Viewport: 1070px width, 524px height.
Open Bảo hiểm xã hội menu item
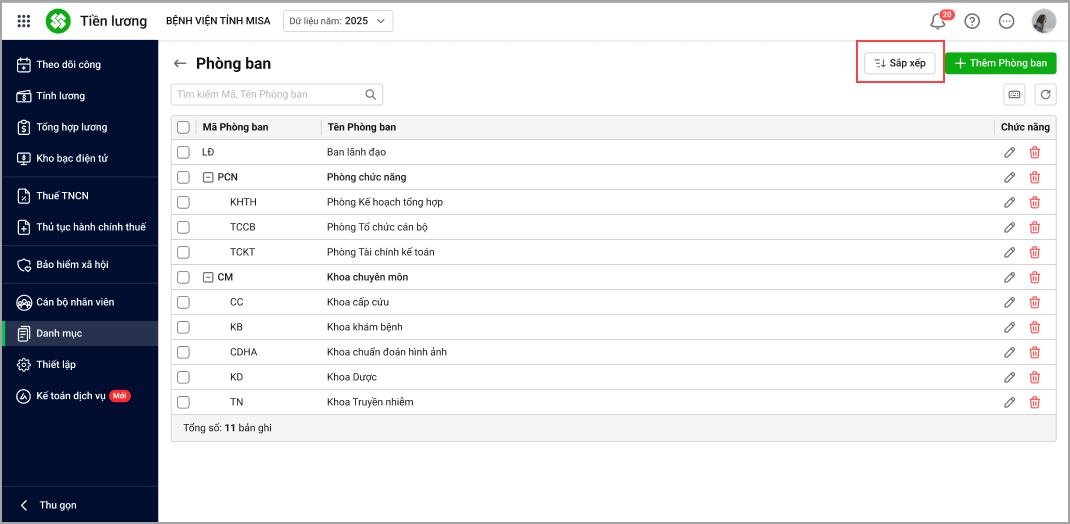tap(72, 265)
